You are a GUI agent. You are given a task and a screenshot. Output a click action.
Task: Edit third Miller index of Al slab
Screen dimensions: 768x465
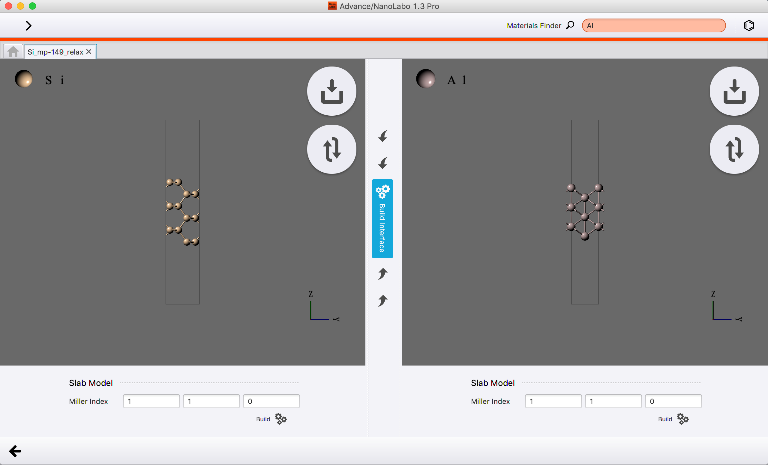point(673,401)
